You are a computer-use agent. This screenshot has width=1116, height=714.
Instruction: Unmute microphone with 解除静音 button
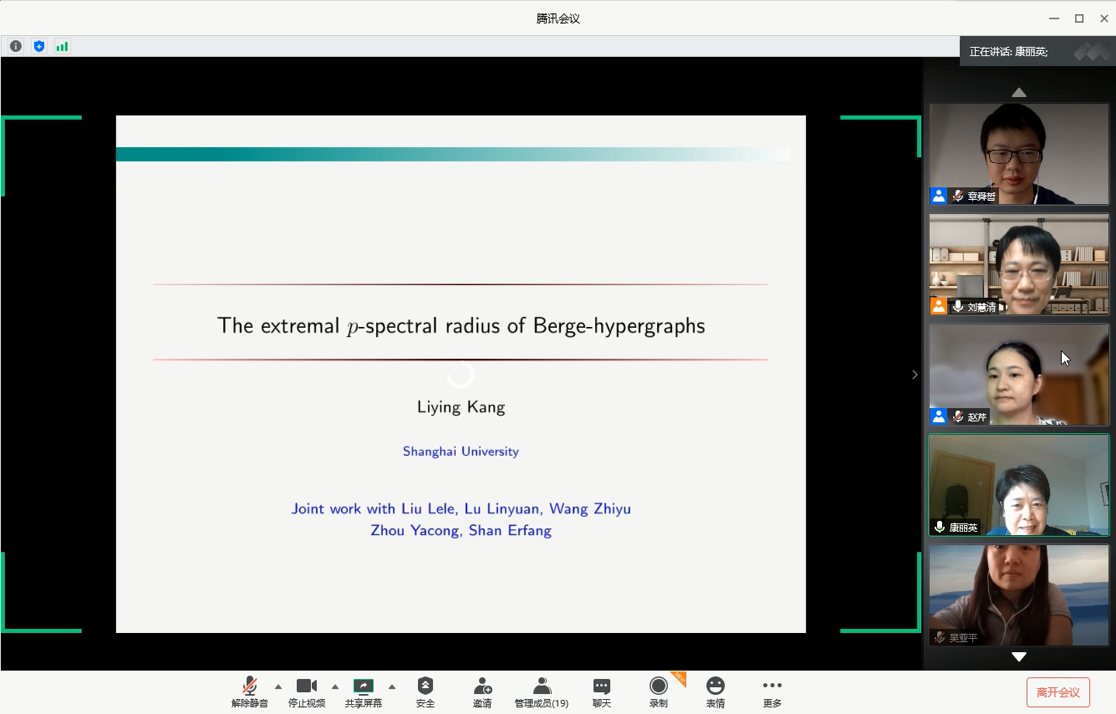coord(249,690)
